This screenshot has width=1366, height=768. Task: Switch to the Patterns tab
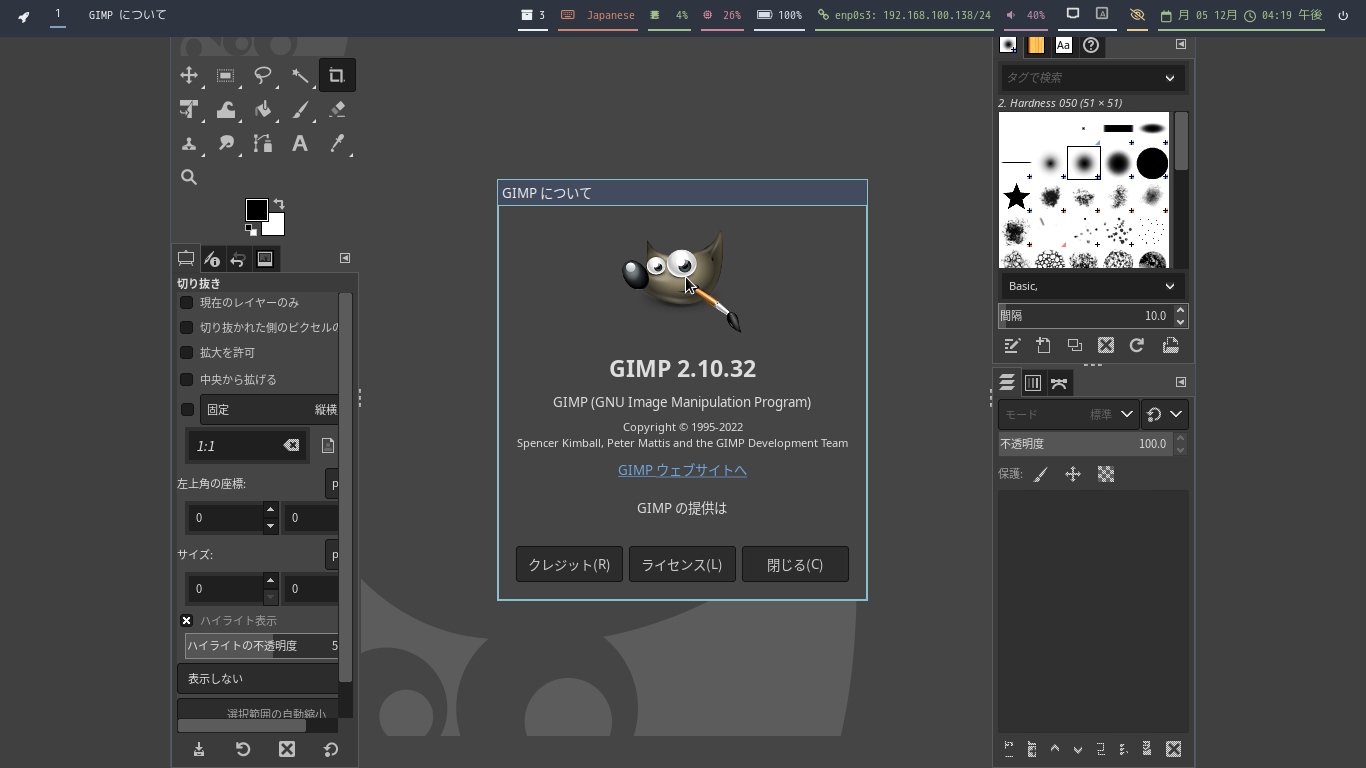(x=1036, y=45)
